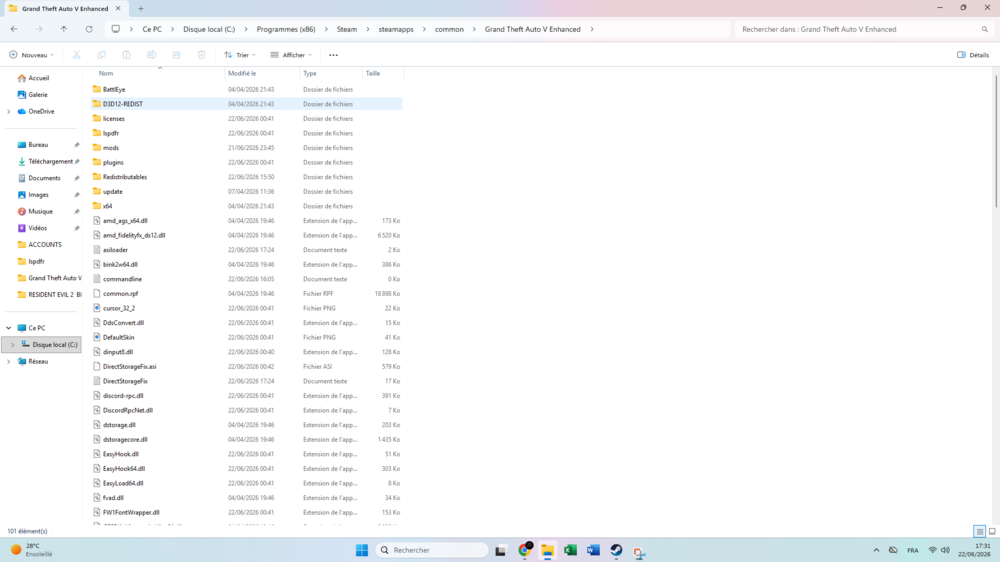Click the search box for this folder
Image resolution: width=1000 pixels, height=562 pixels.
pos(864,29)
